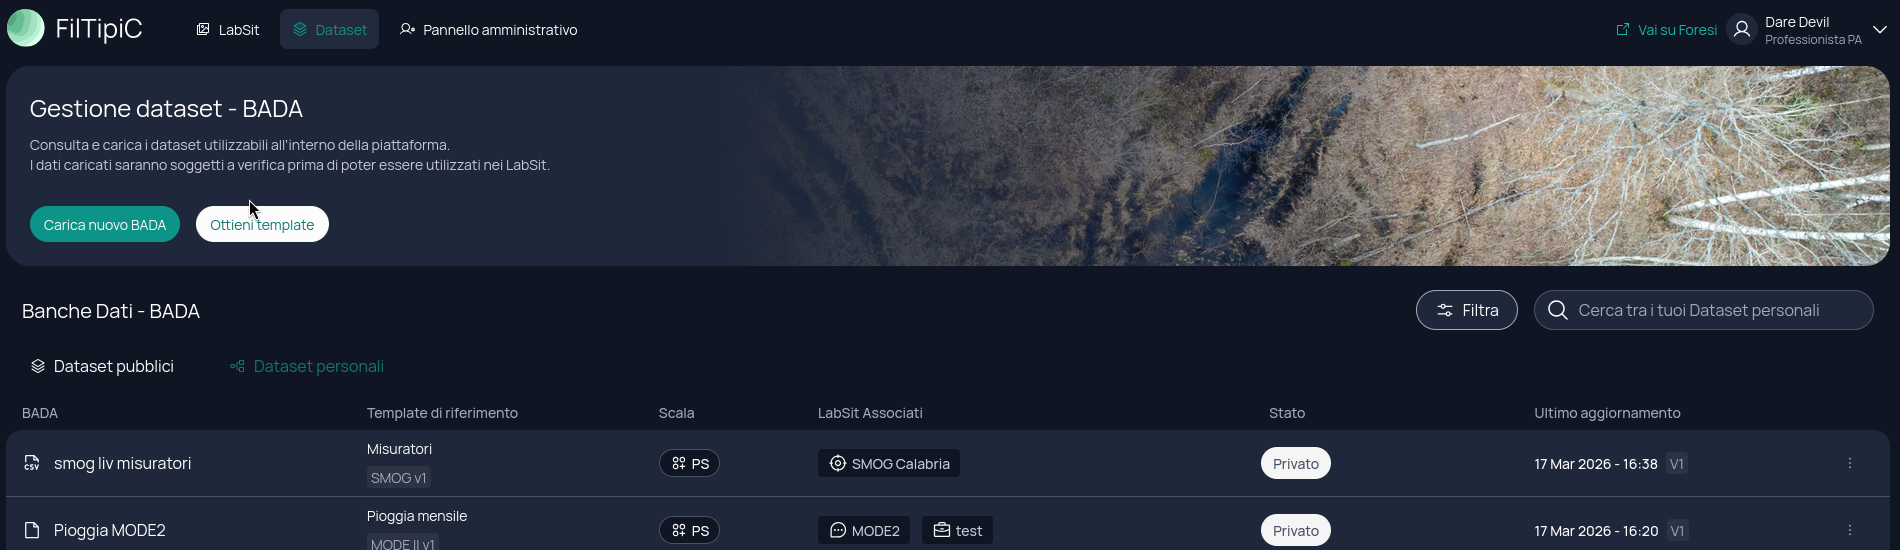Viewport: 1900px width, 550px height.
Task: Expand the Dare Devil account dropdown
Action: point(1879,30)
